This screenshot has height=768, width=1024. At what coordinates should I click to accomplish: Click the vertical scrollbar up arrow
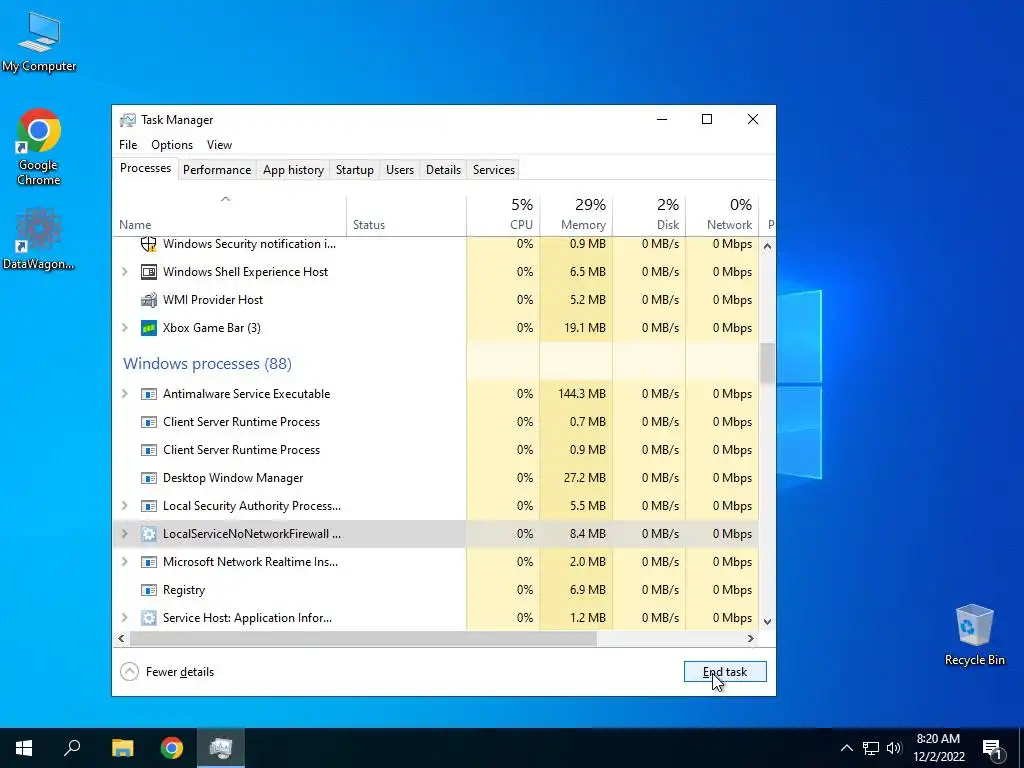tap(767, 246)
